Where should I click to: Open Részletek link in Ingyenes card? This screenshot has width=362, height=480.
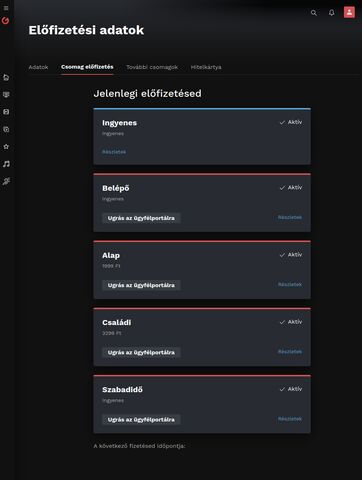[114, 152]
